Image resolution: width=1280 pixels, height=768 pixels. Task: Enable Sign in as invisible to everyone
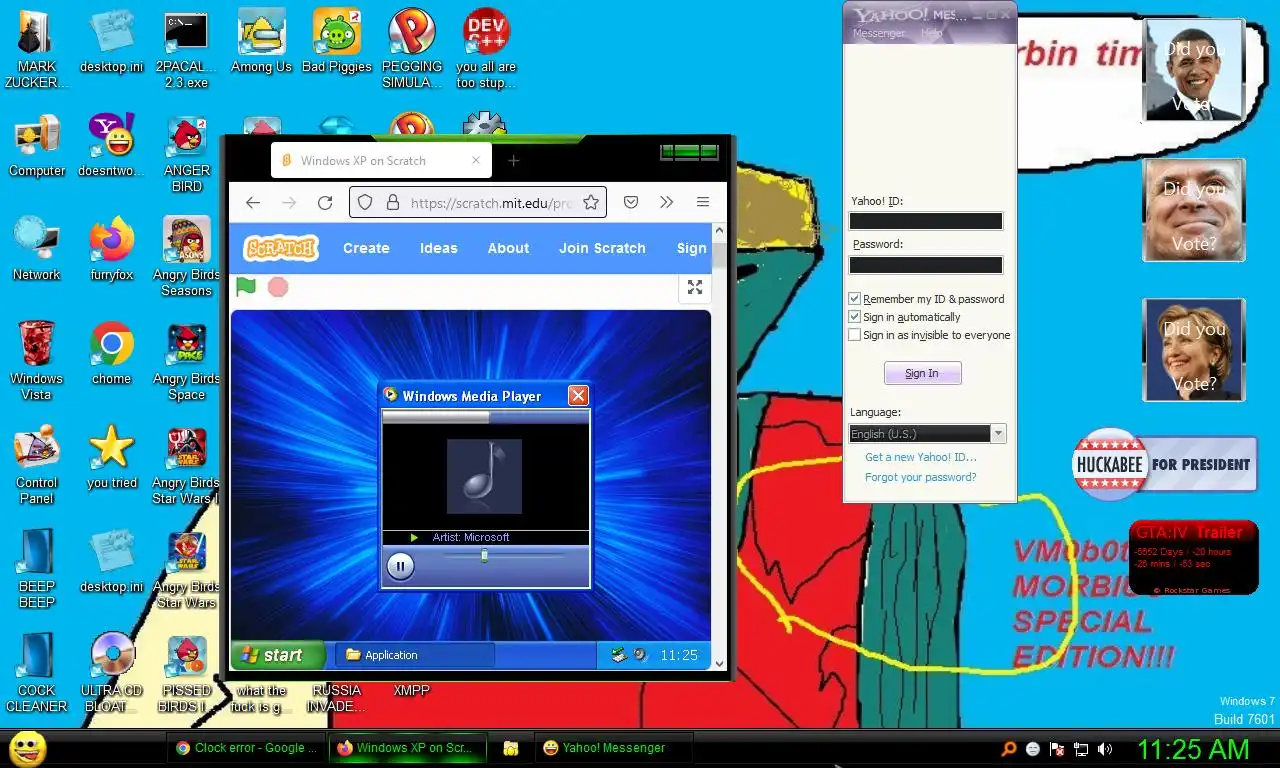tap(854, 335)
